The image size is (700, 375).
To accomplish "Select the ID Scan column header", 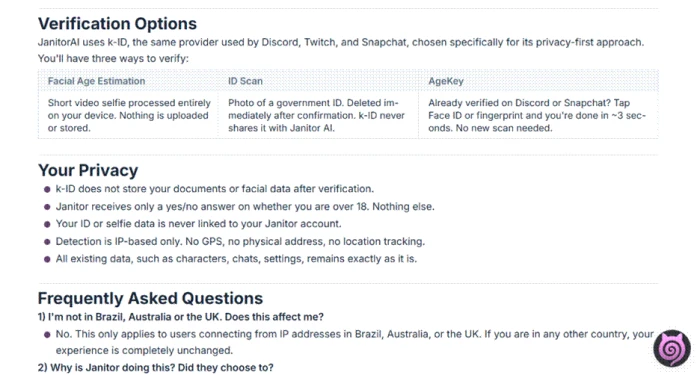I will (x=245, y=81).
